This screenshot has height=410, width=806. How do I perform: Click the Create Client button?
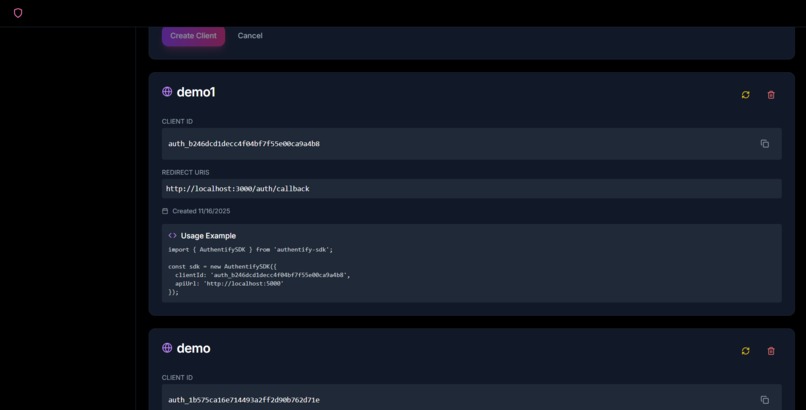tap(193, 35)
